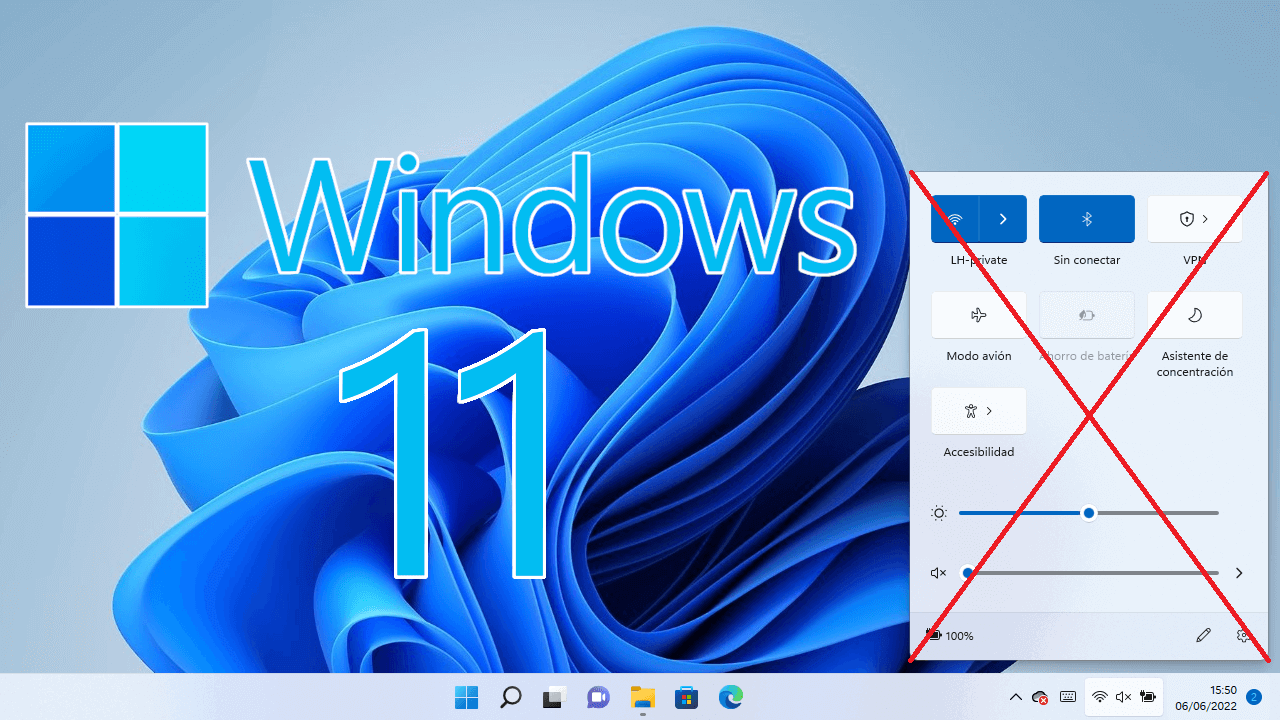
Task: Open Microsoft Store from the taskbar
Action: click(686, 697)
